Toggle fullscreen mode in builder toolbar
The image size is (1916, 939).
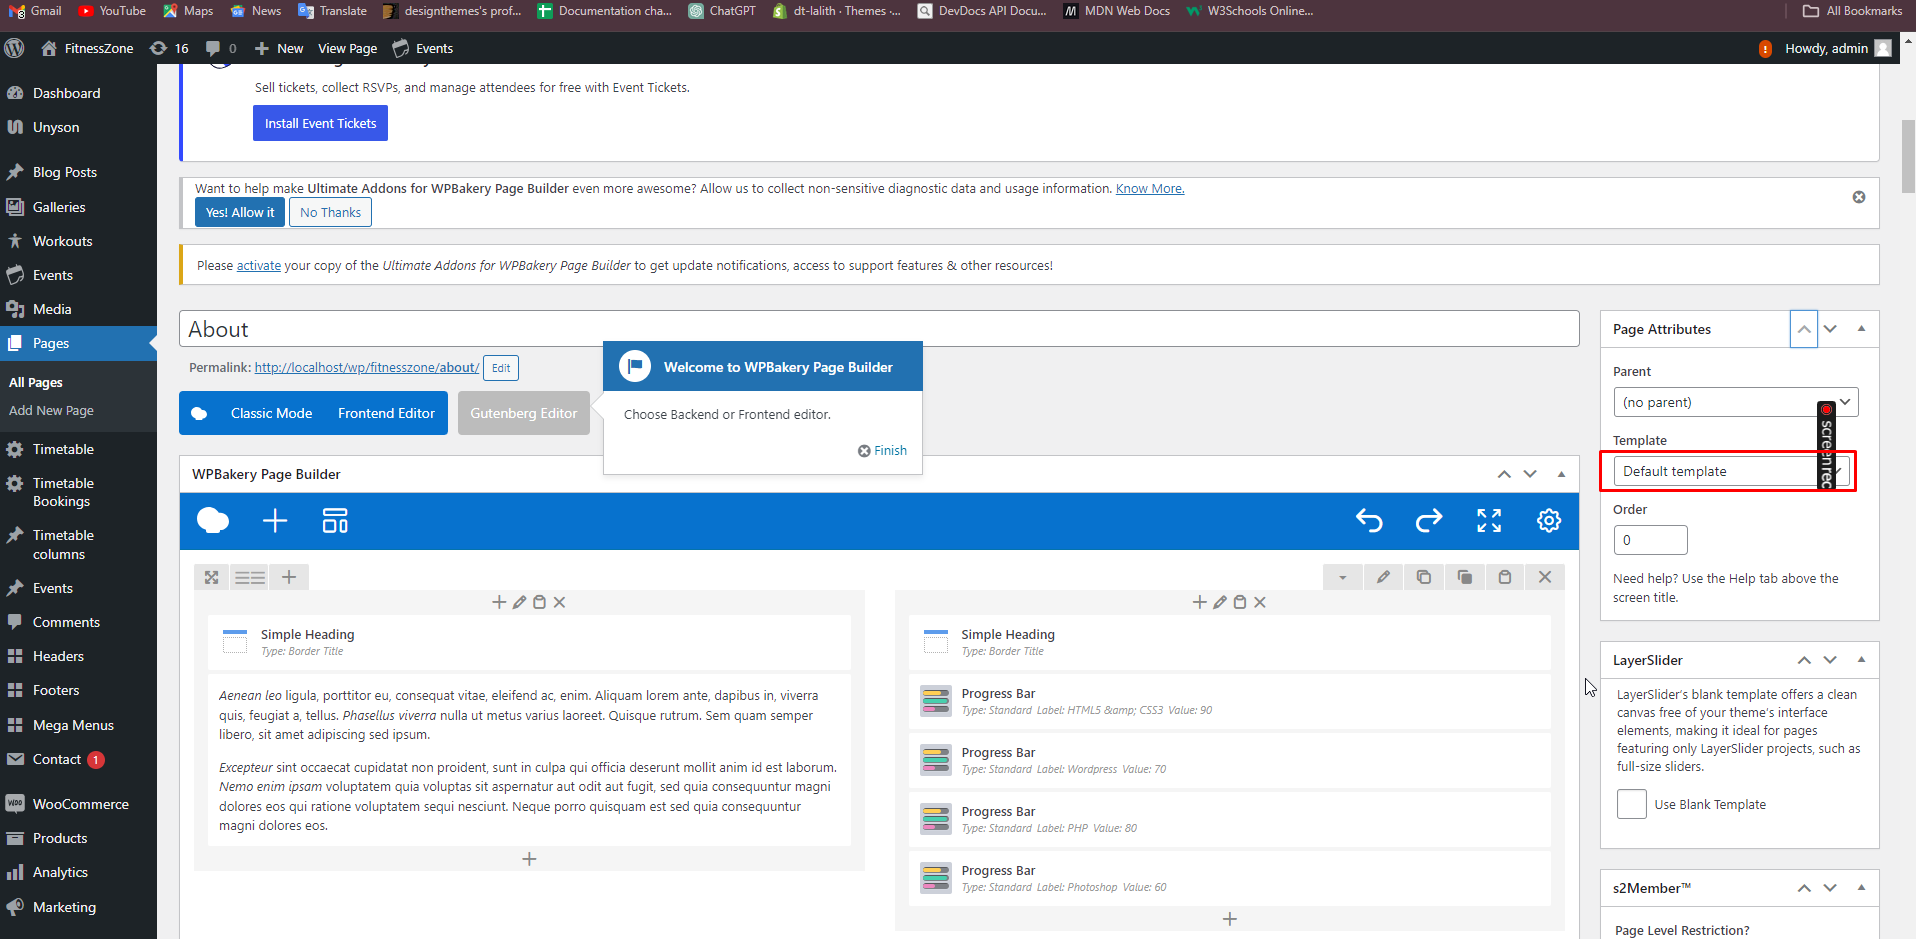point(1489,521)
